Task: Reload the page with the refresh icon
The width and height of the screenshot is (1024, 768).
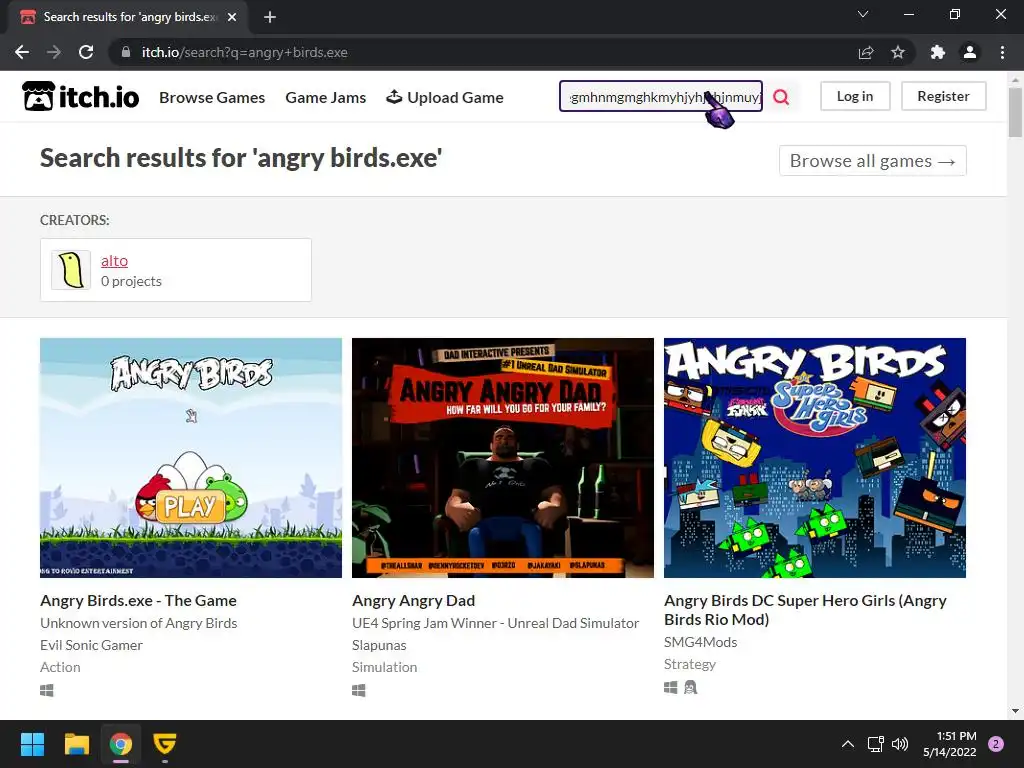Action: click(x=86, y=52)
